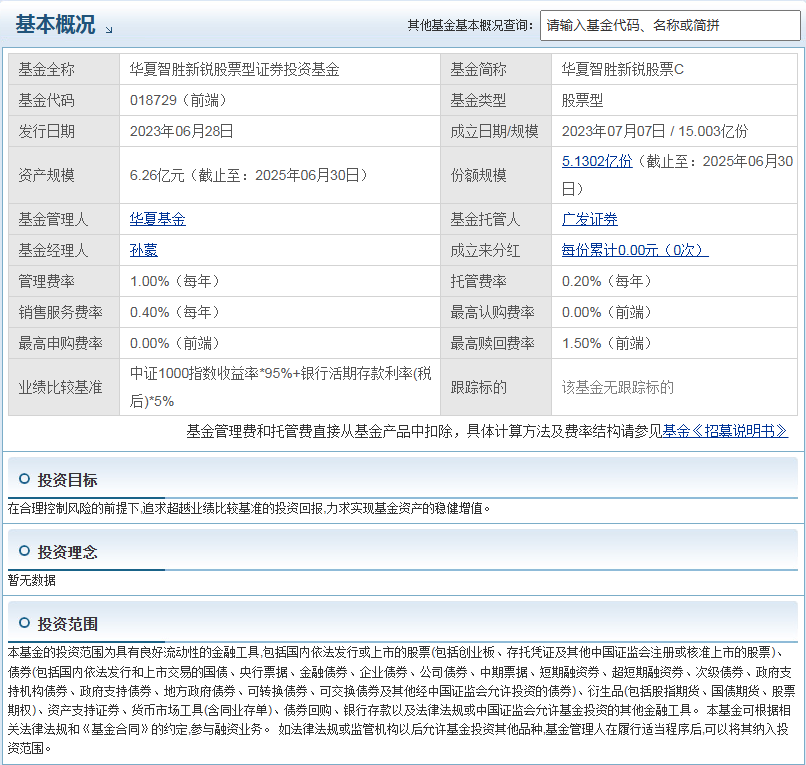806x765 pixels.
Task: Click the 基金全称 label cell
Action: (64, 69)
